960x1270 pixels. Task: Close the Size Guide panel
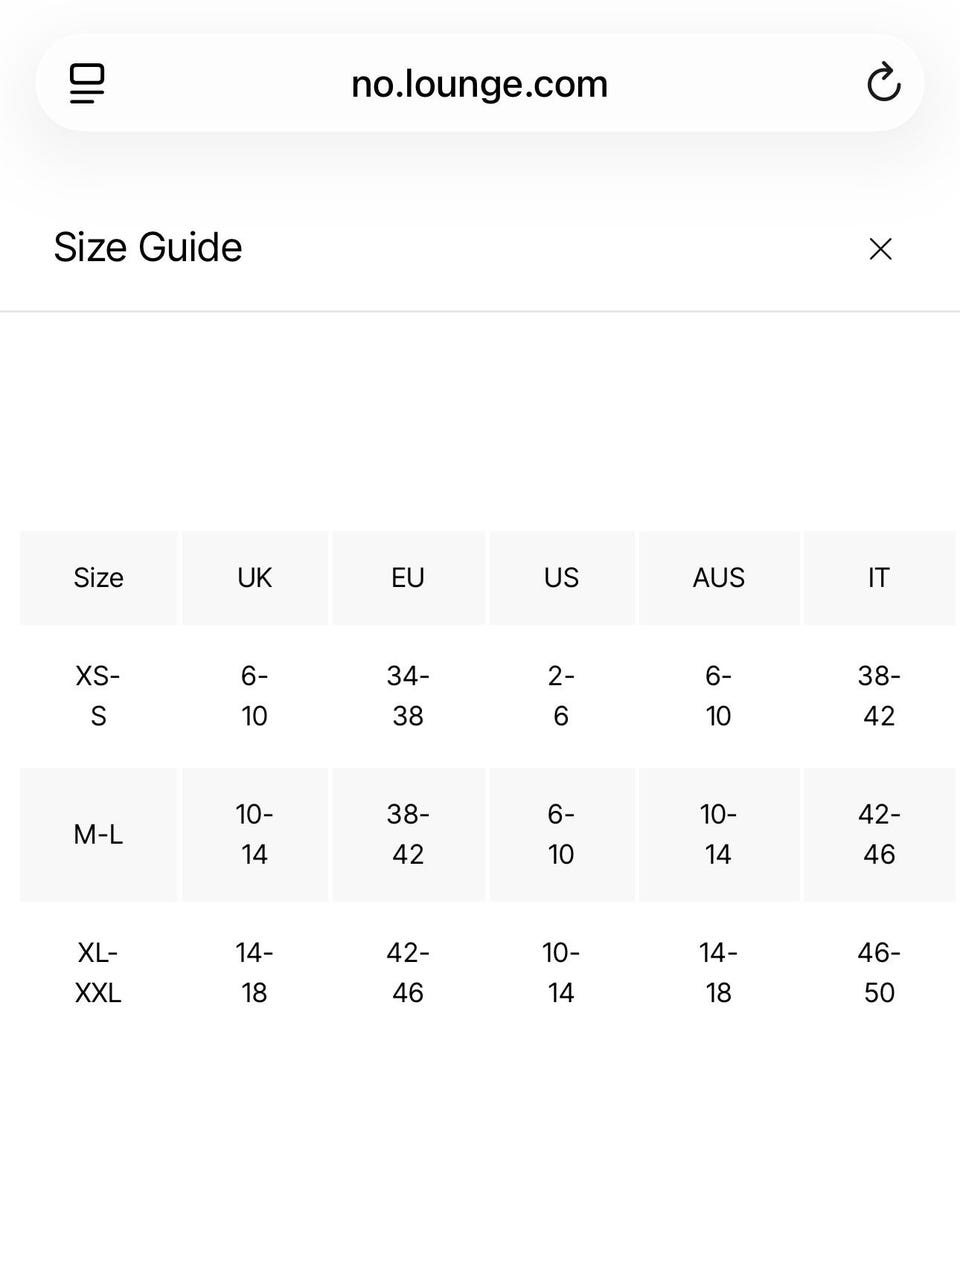[880, 249]
